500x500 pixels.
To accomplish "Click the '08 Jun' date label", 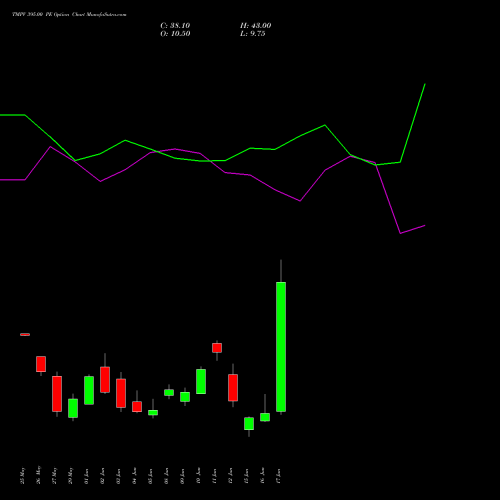I will (x=167, y=476).
